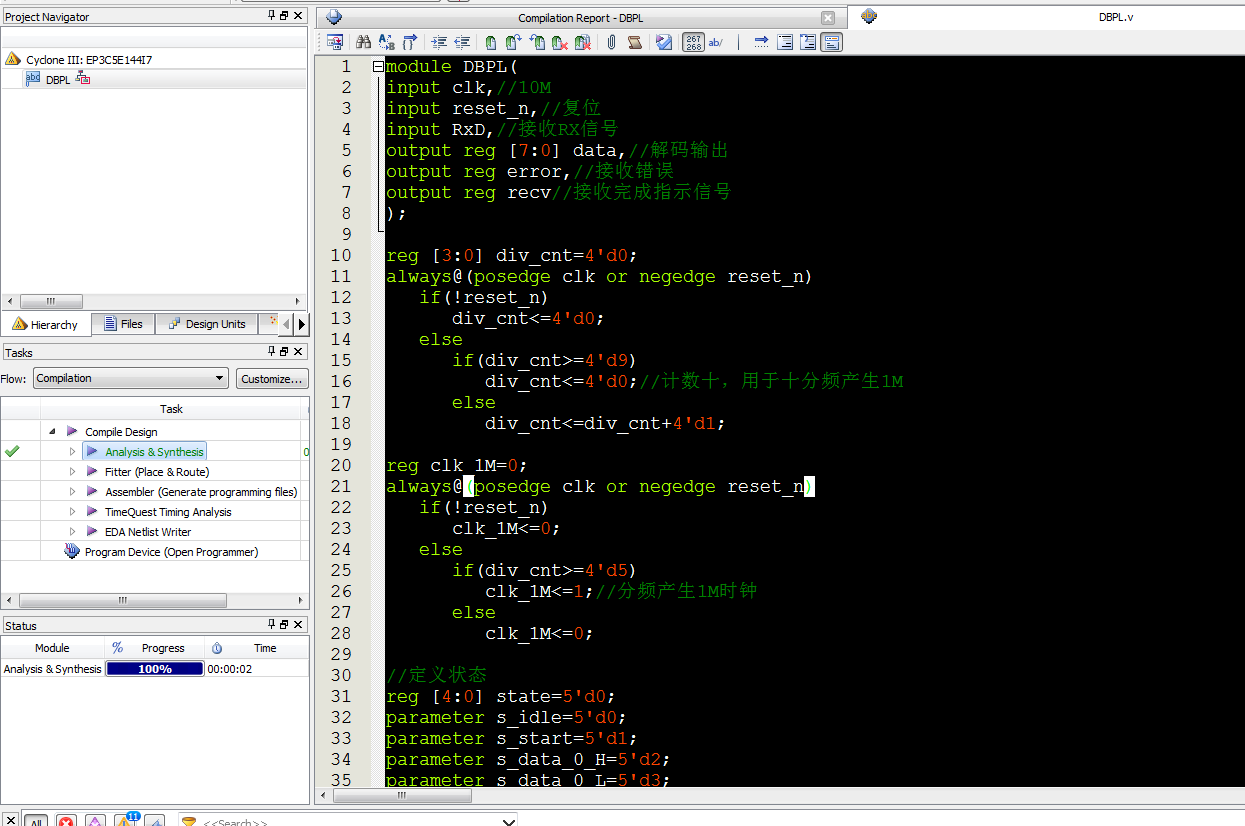Click the scroll-shaped template icon
This screenshot has height=826, width=1245.
[x=634, y=42]
